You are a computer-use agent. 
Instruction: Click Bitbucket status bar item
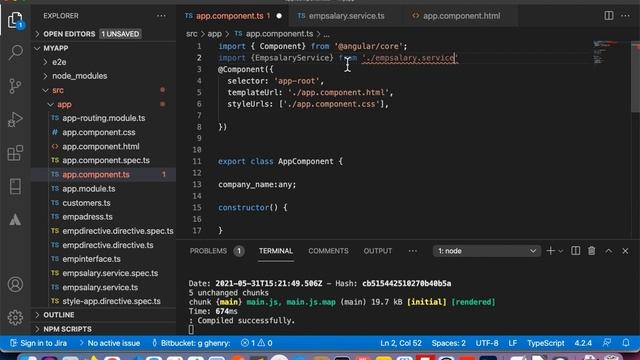(x=191, y=343)
